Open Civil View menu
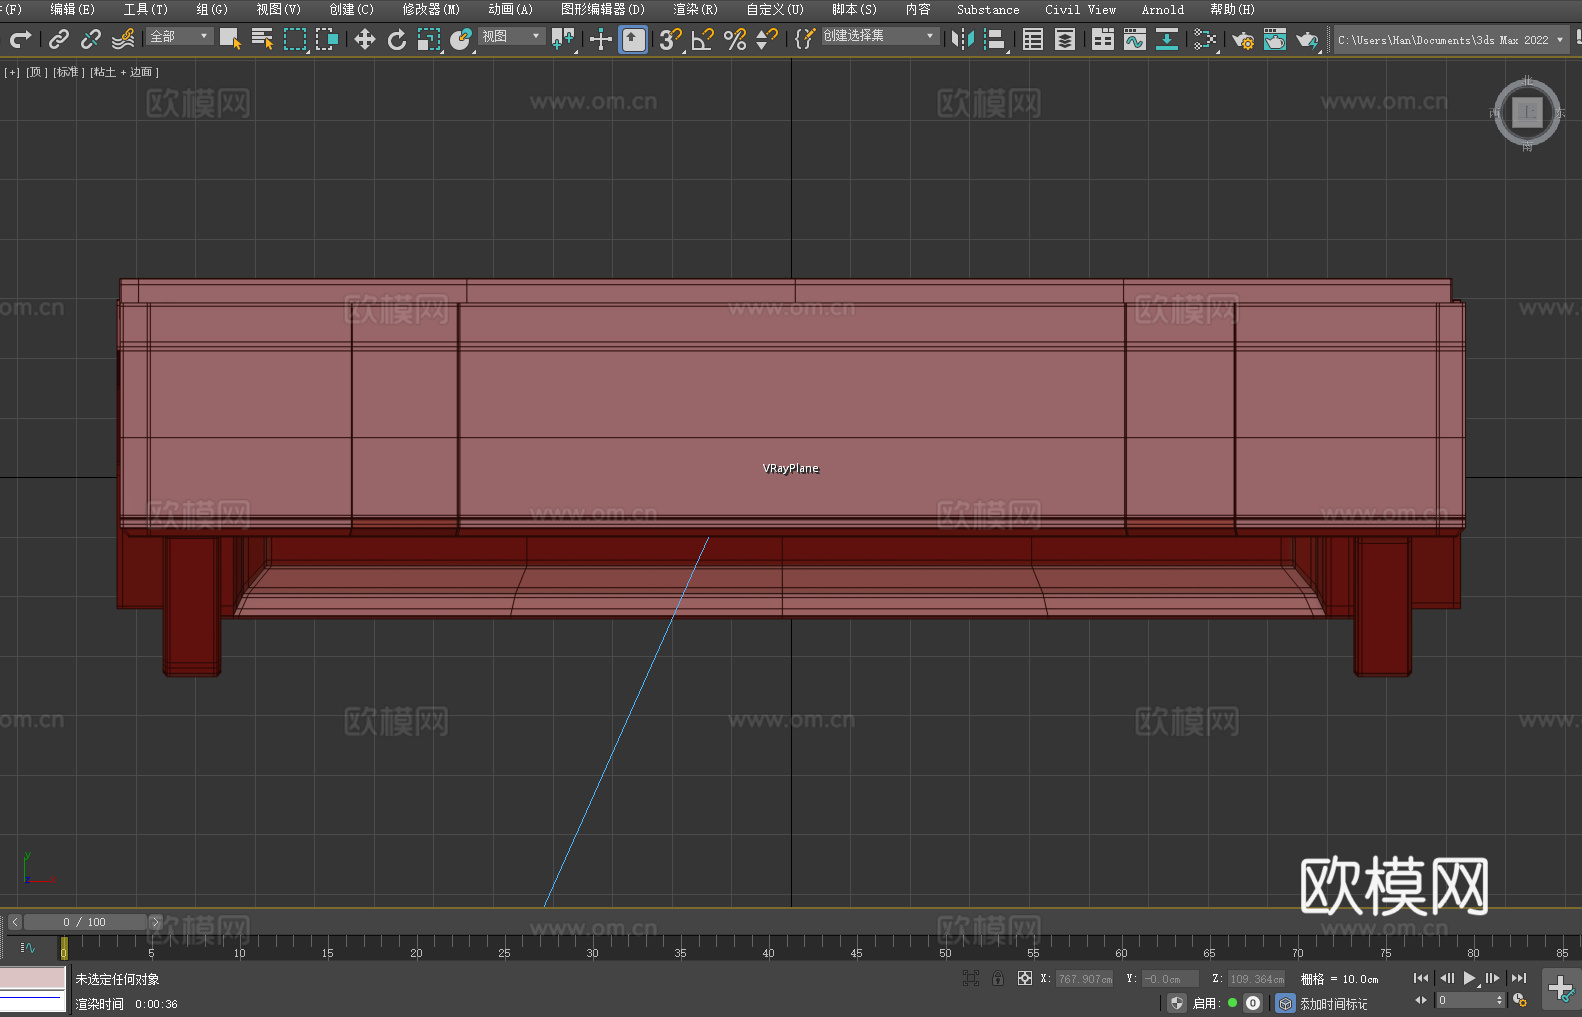The image size is (1582, 1017). (x=1080, y=9)
